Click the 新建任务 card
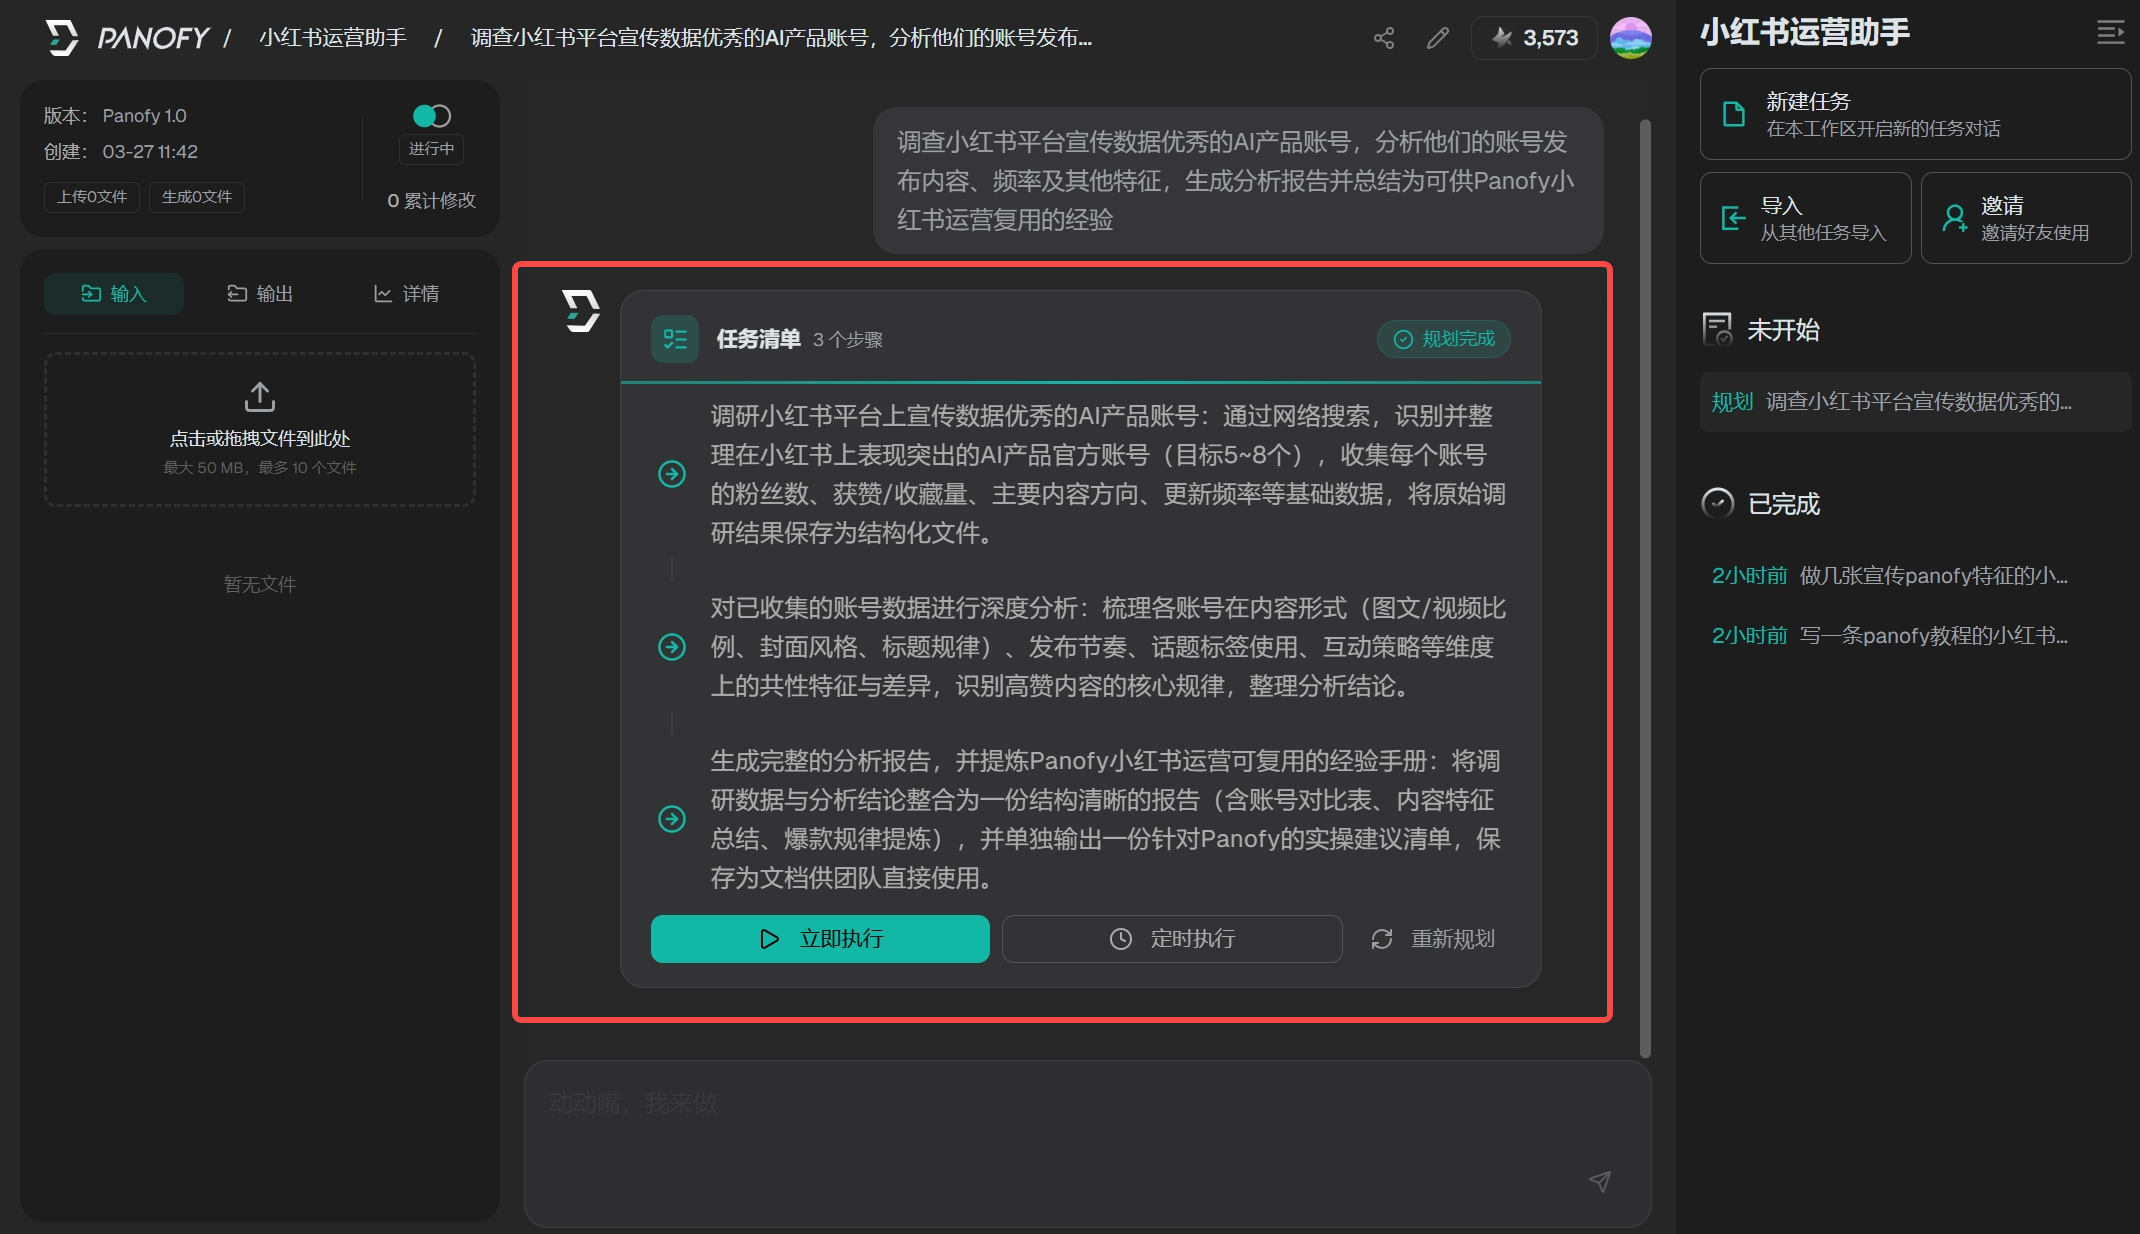 (1915, 114)
